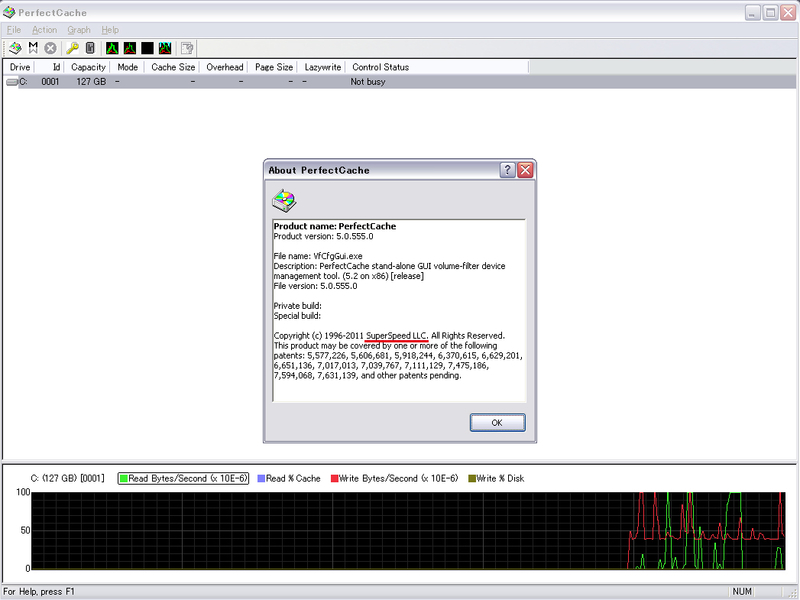This screenshot has height=600, width=800.
Task: Click the Id column header
Action: click(x=49, y=67)
